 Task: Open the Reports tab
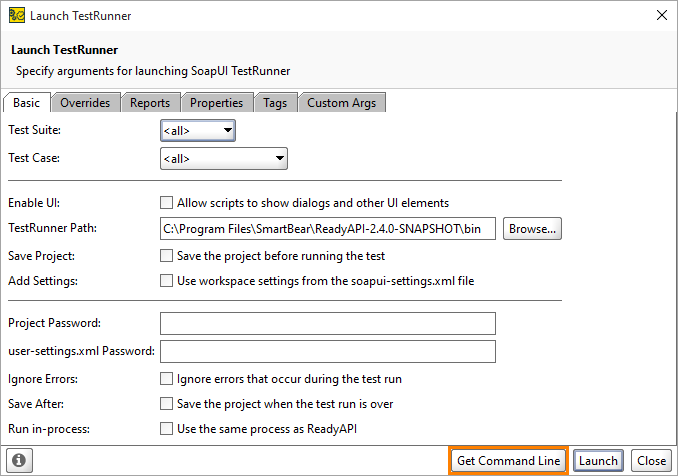150,102
